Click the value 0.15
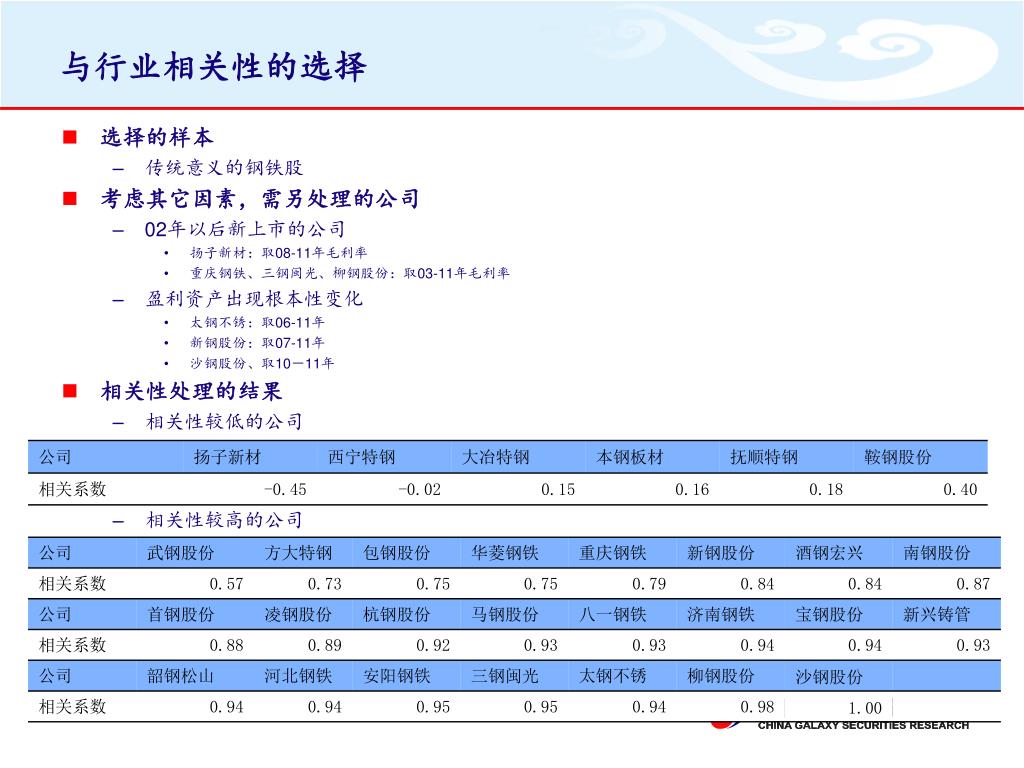Viewport: 1024px width, 768px height. tap(558, 489)
